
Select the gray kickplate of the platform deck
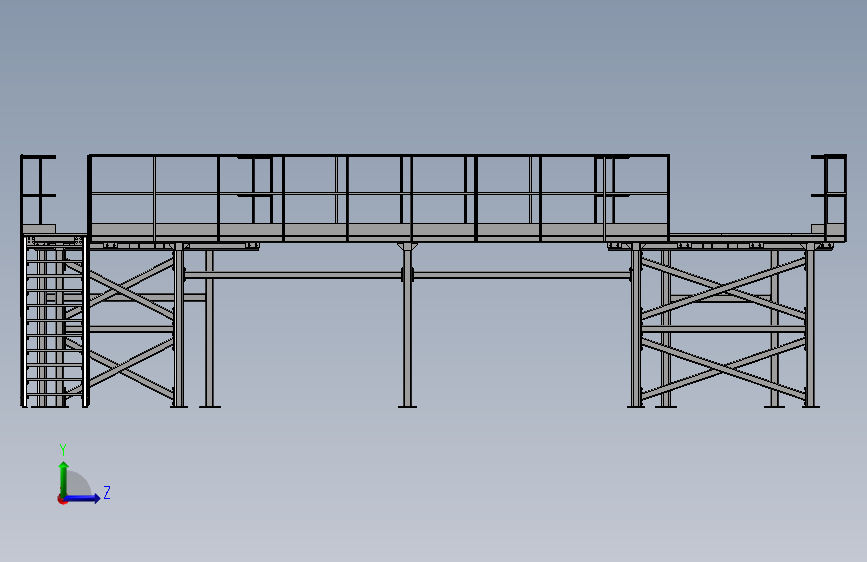point(379,230)
